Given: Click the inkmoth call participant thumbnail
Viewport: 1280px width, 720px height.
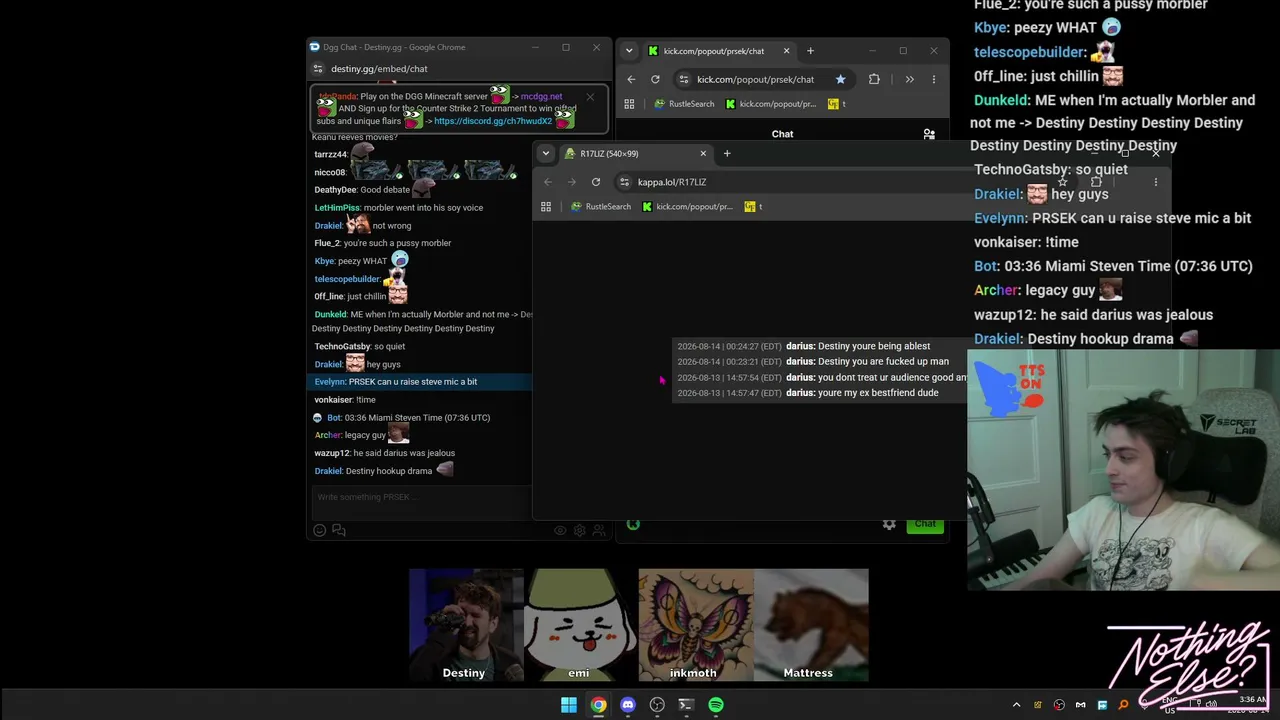Looking at the screenshot, I should pos(695,625).
